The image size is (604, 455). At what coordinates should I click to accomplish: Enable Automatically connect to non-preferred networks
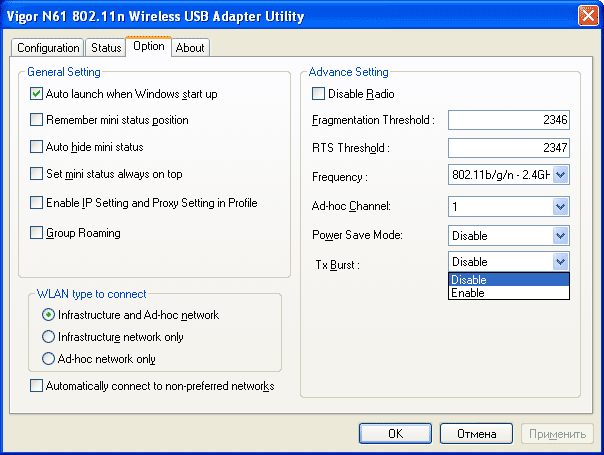[x=36, y=386]
